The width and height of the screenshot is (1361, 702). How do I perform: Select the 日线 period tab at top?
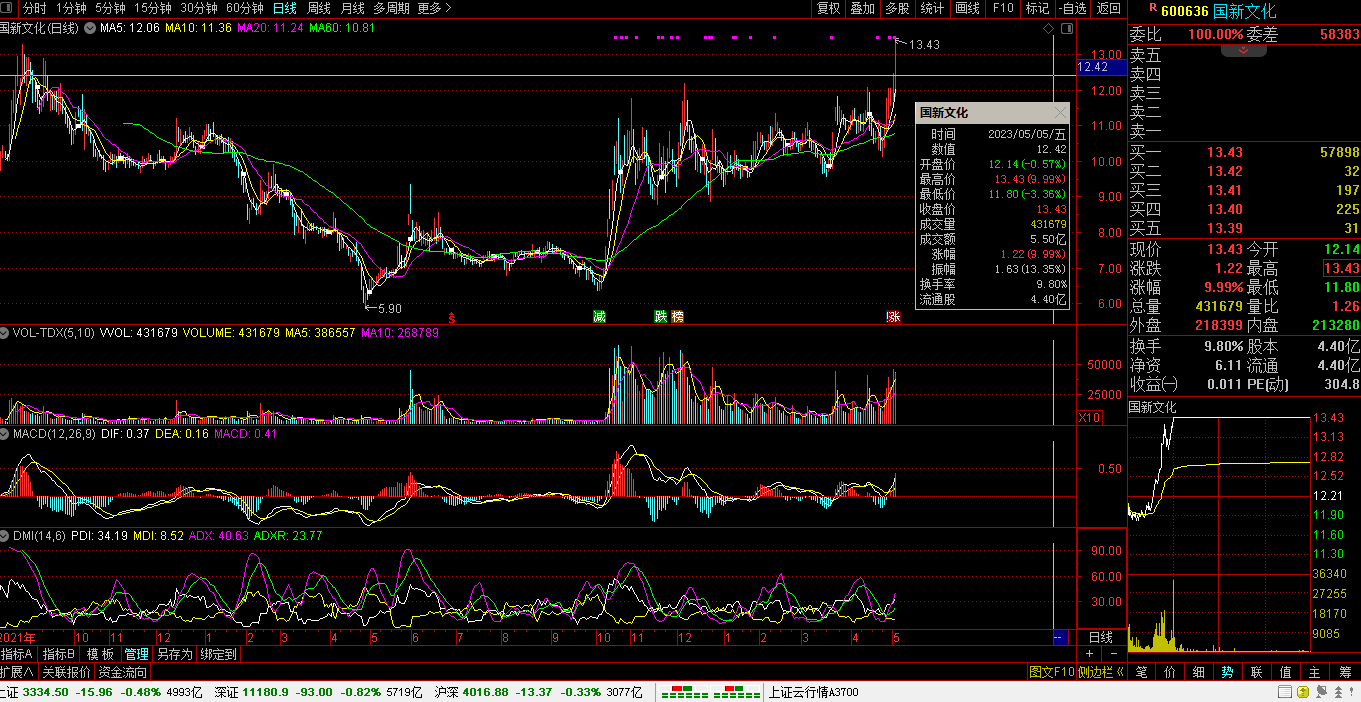pyautogui.click(x=285, y=8)
